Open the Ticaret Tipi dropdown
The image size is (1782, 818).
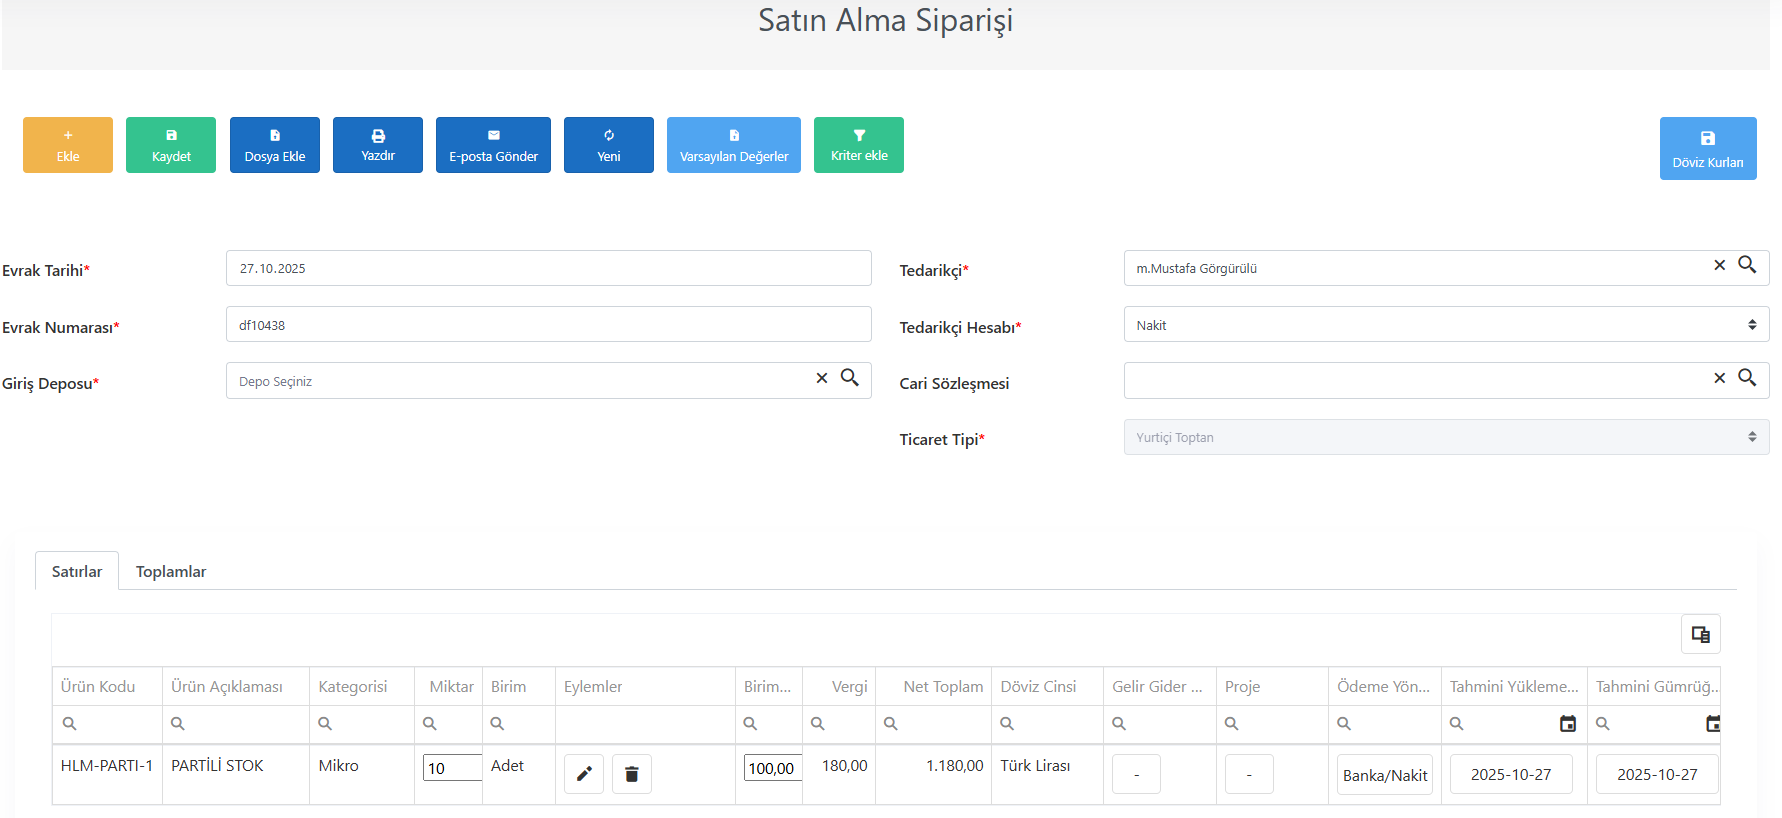tap(1446, 437)
